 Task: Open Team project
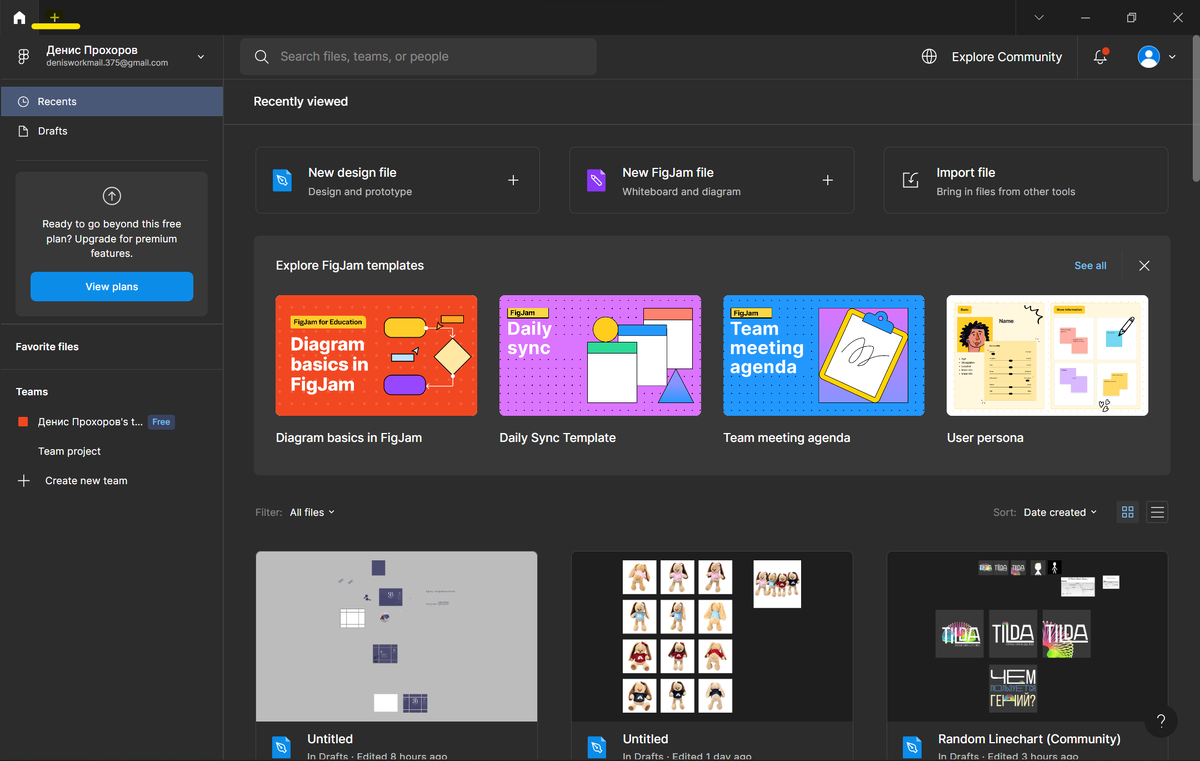click(69, 451)
